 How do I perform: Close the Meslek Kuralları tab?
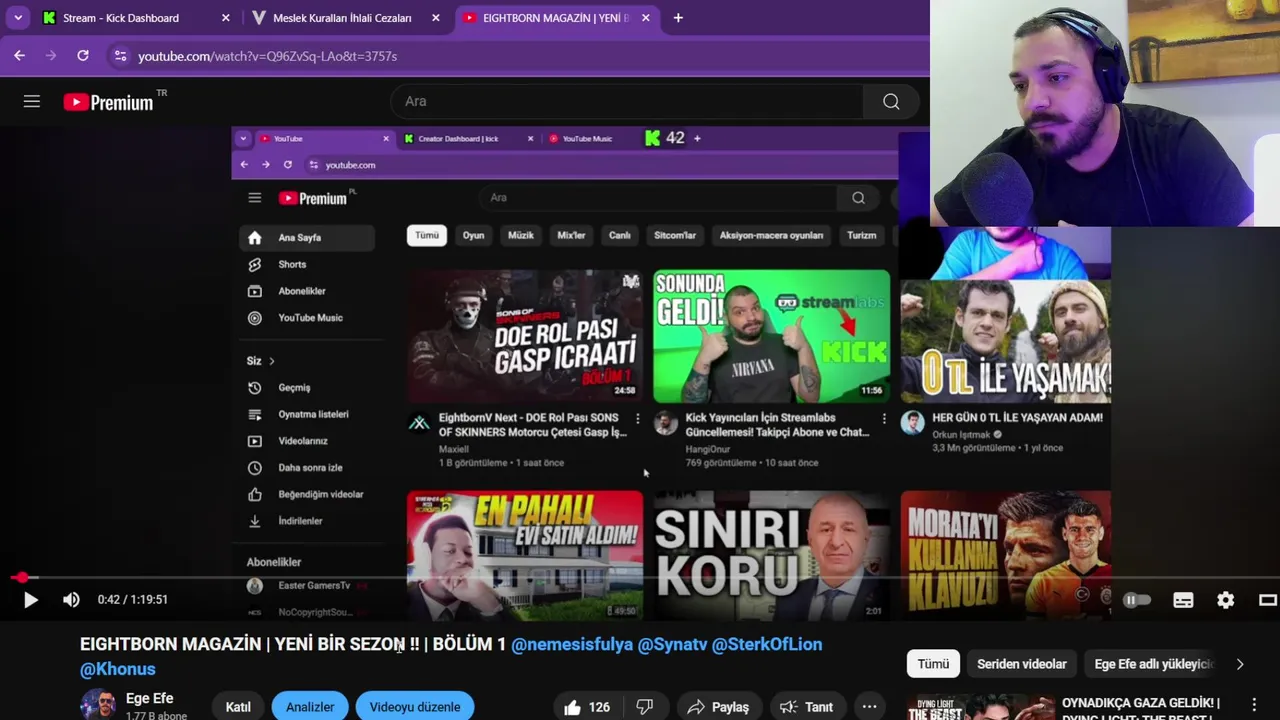coord(435,18)
